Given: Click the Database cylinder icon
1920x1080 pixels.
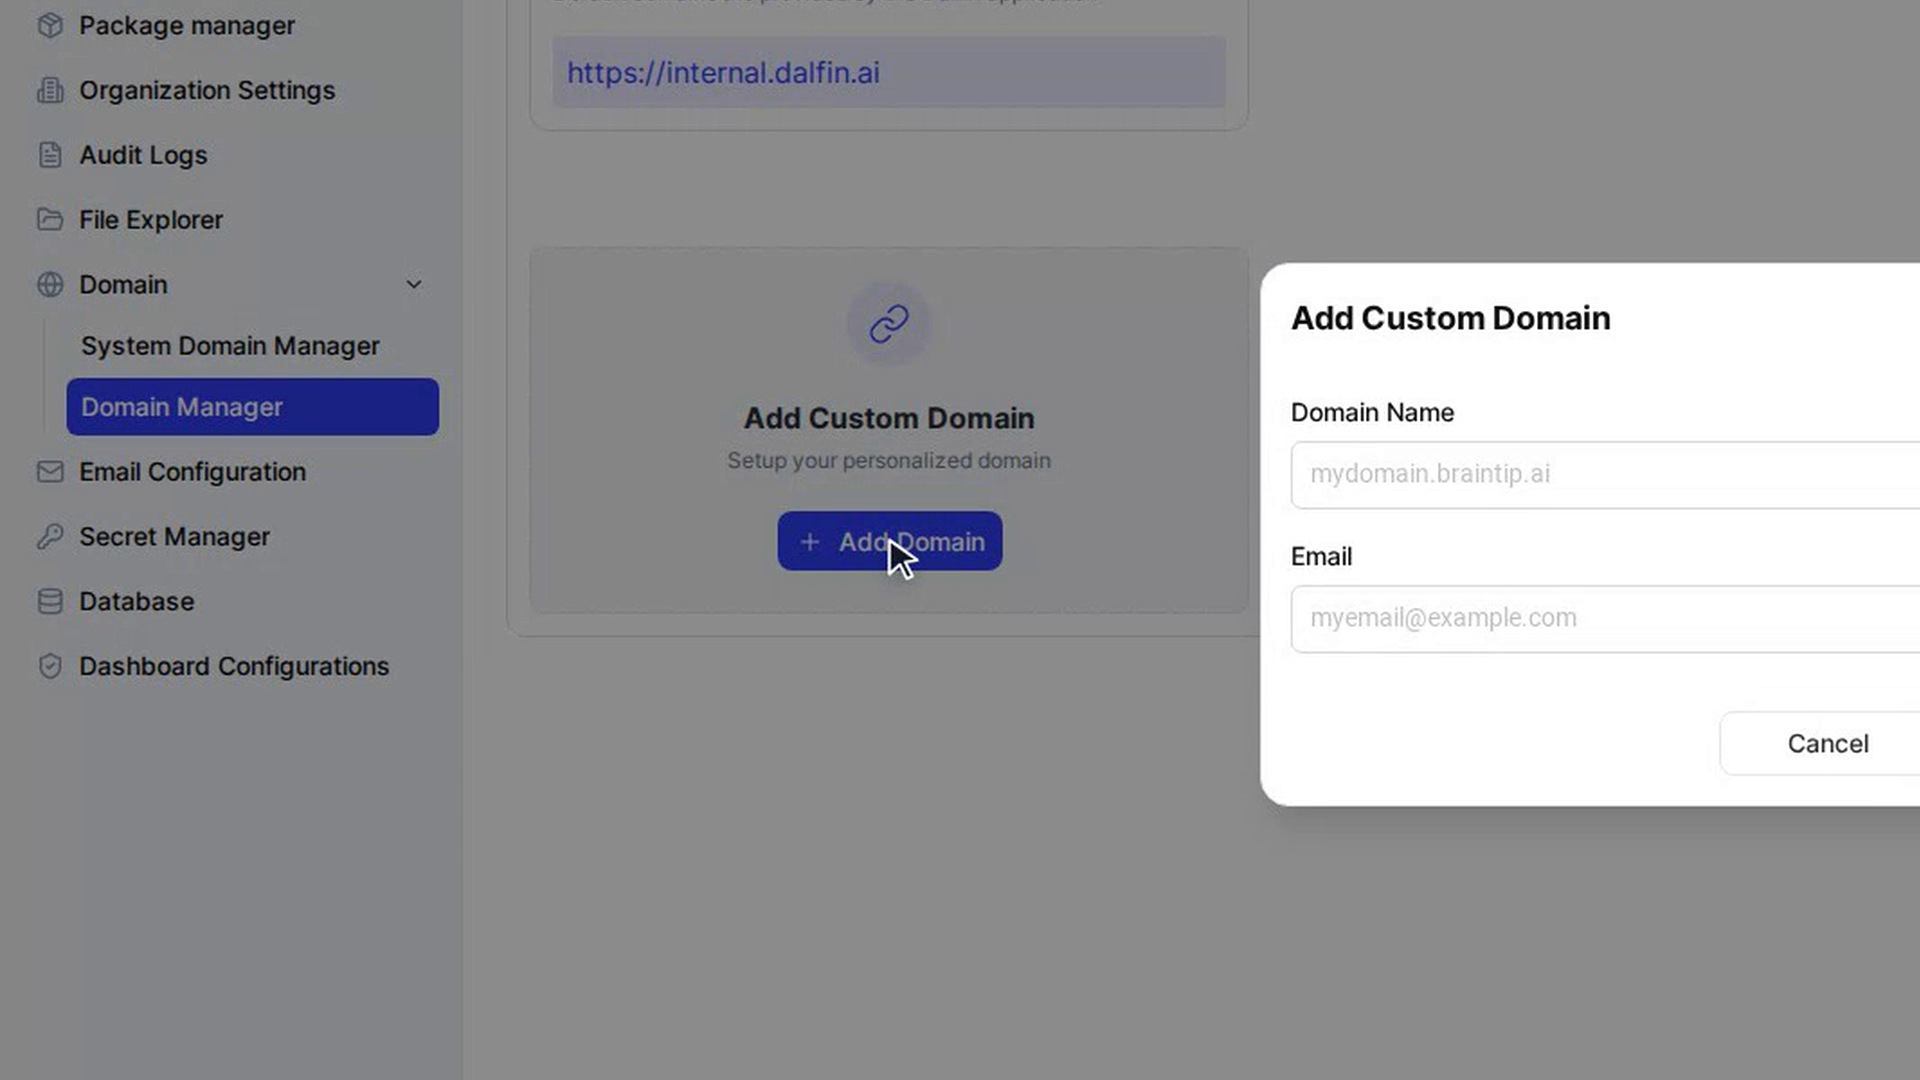Looking at the screenshot, I should coord(50,602).
